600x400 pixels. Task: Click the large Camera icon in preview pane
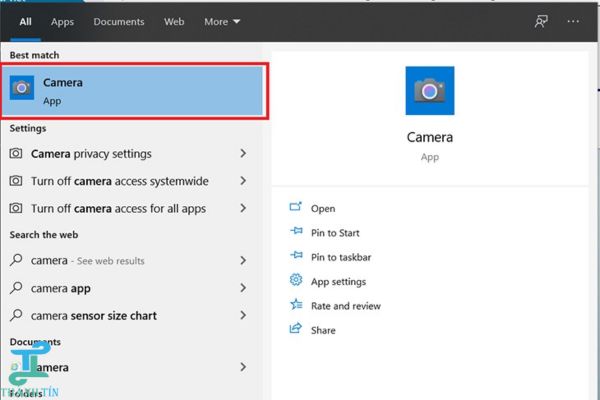(x=429, y=91)
